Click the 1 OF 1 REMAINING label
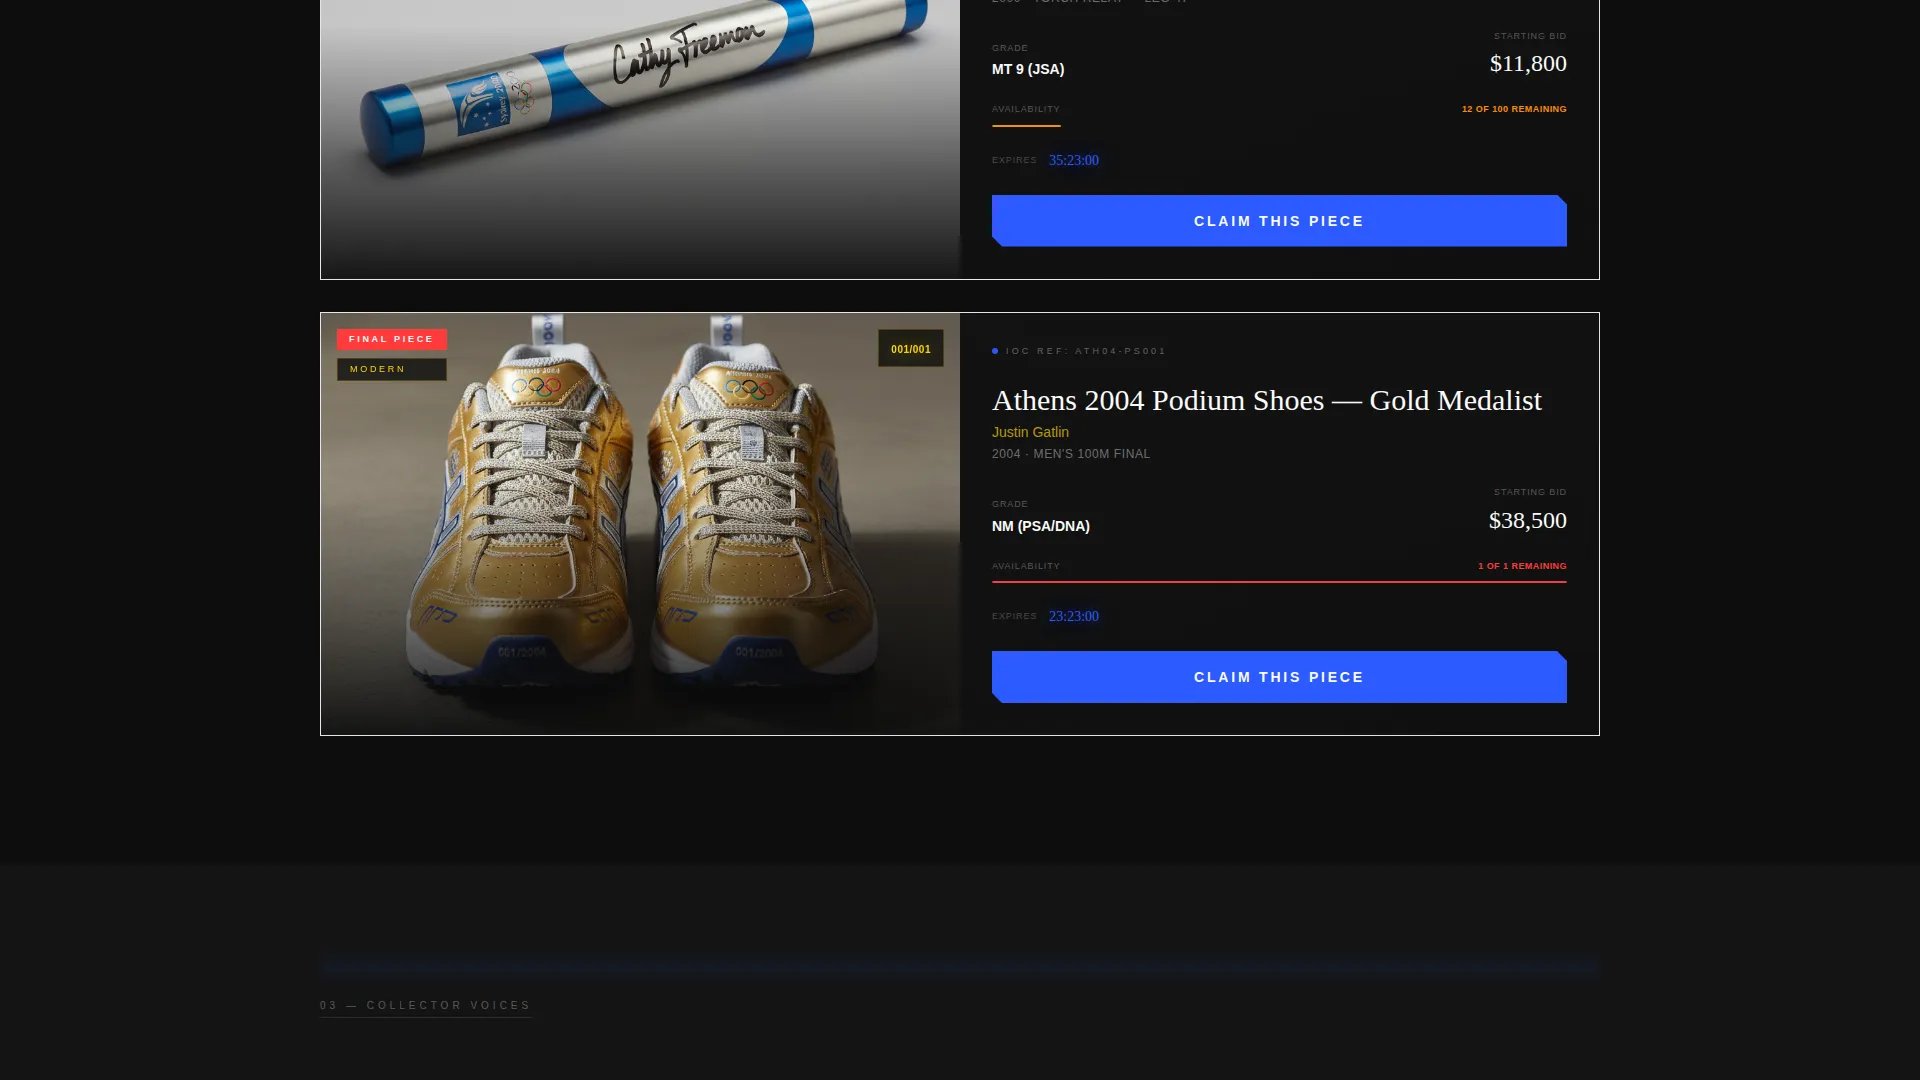1920x1080 pixels. (x=1522, y=566)
